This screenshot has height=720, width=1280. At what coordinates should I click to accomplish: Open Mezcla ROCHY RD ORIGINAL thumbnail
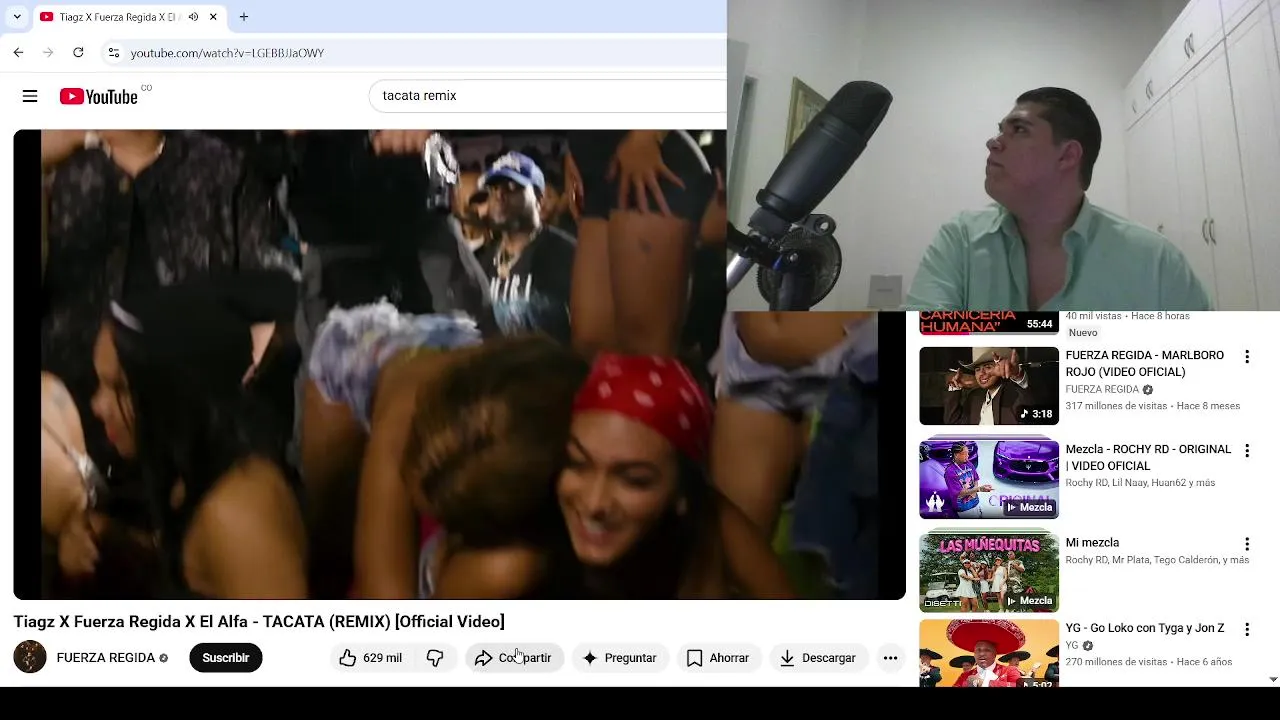[x=989, y=480]
